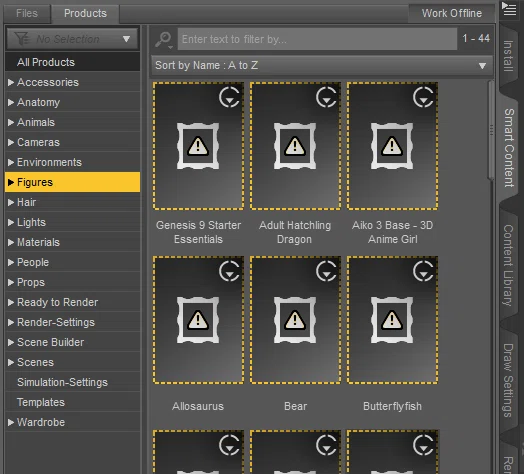This screenshot has height=474, width=524.
Task: Expand the Materials category arrow
Action: click(11, 242)
